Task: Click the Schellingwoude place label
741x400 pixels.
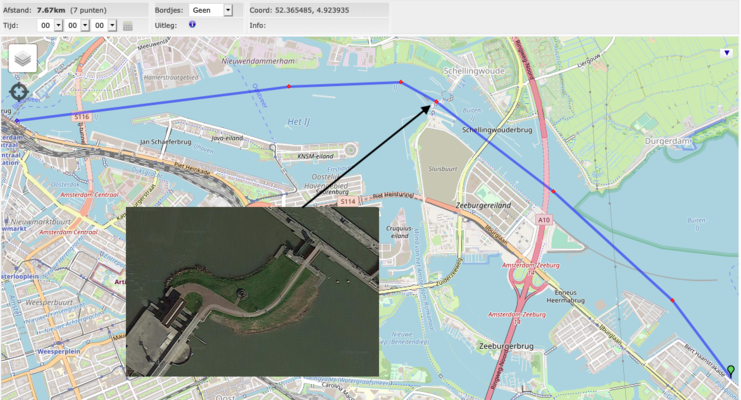Action: click(474, 71)
